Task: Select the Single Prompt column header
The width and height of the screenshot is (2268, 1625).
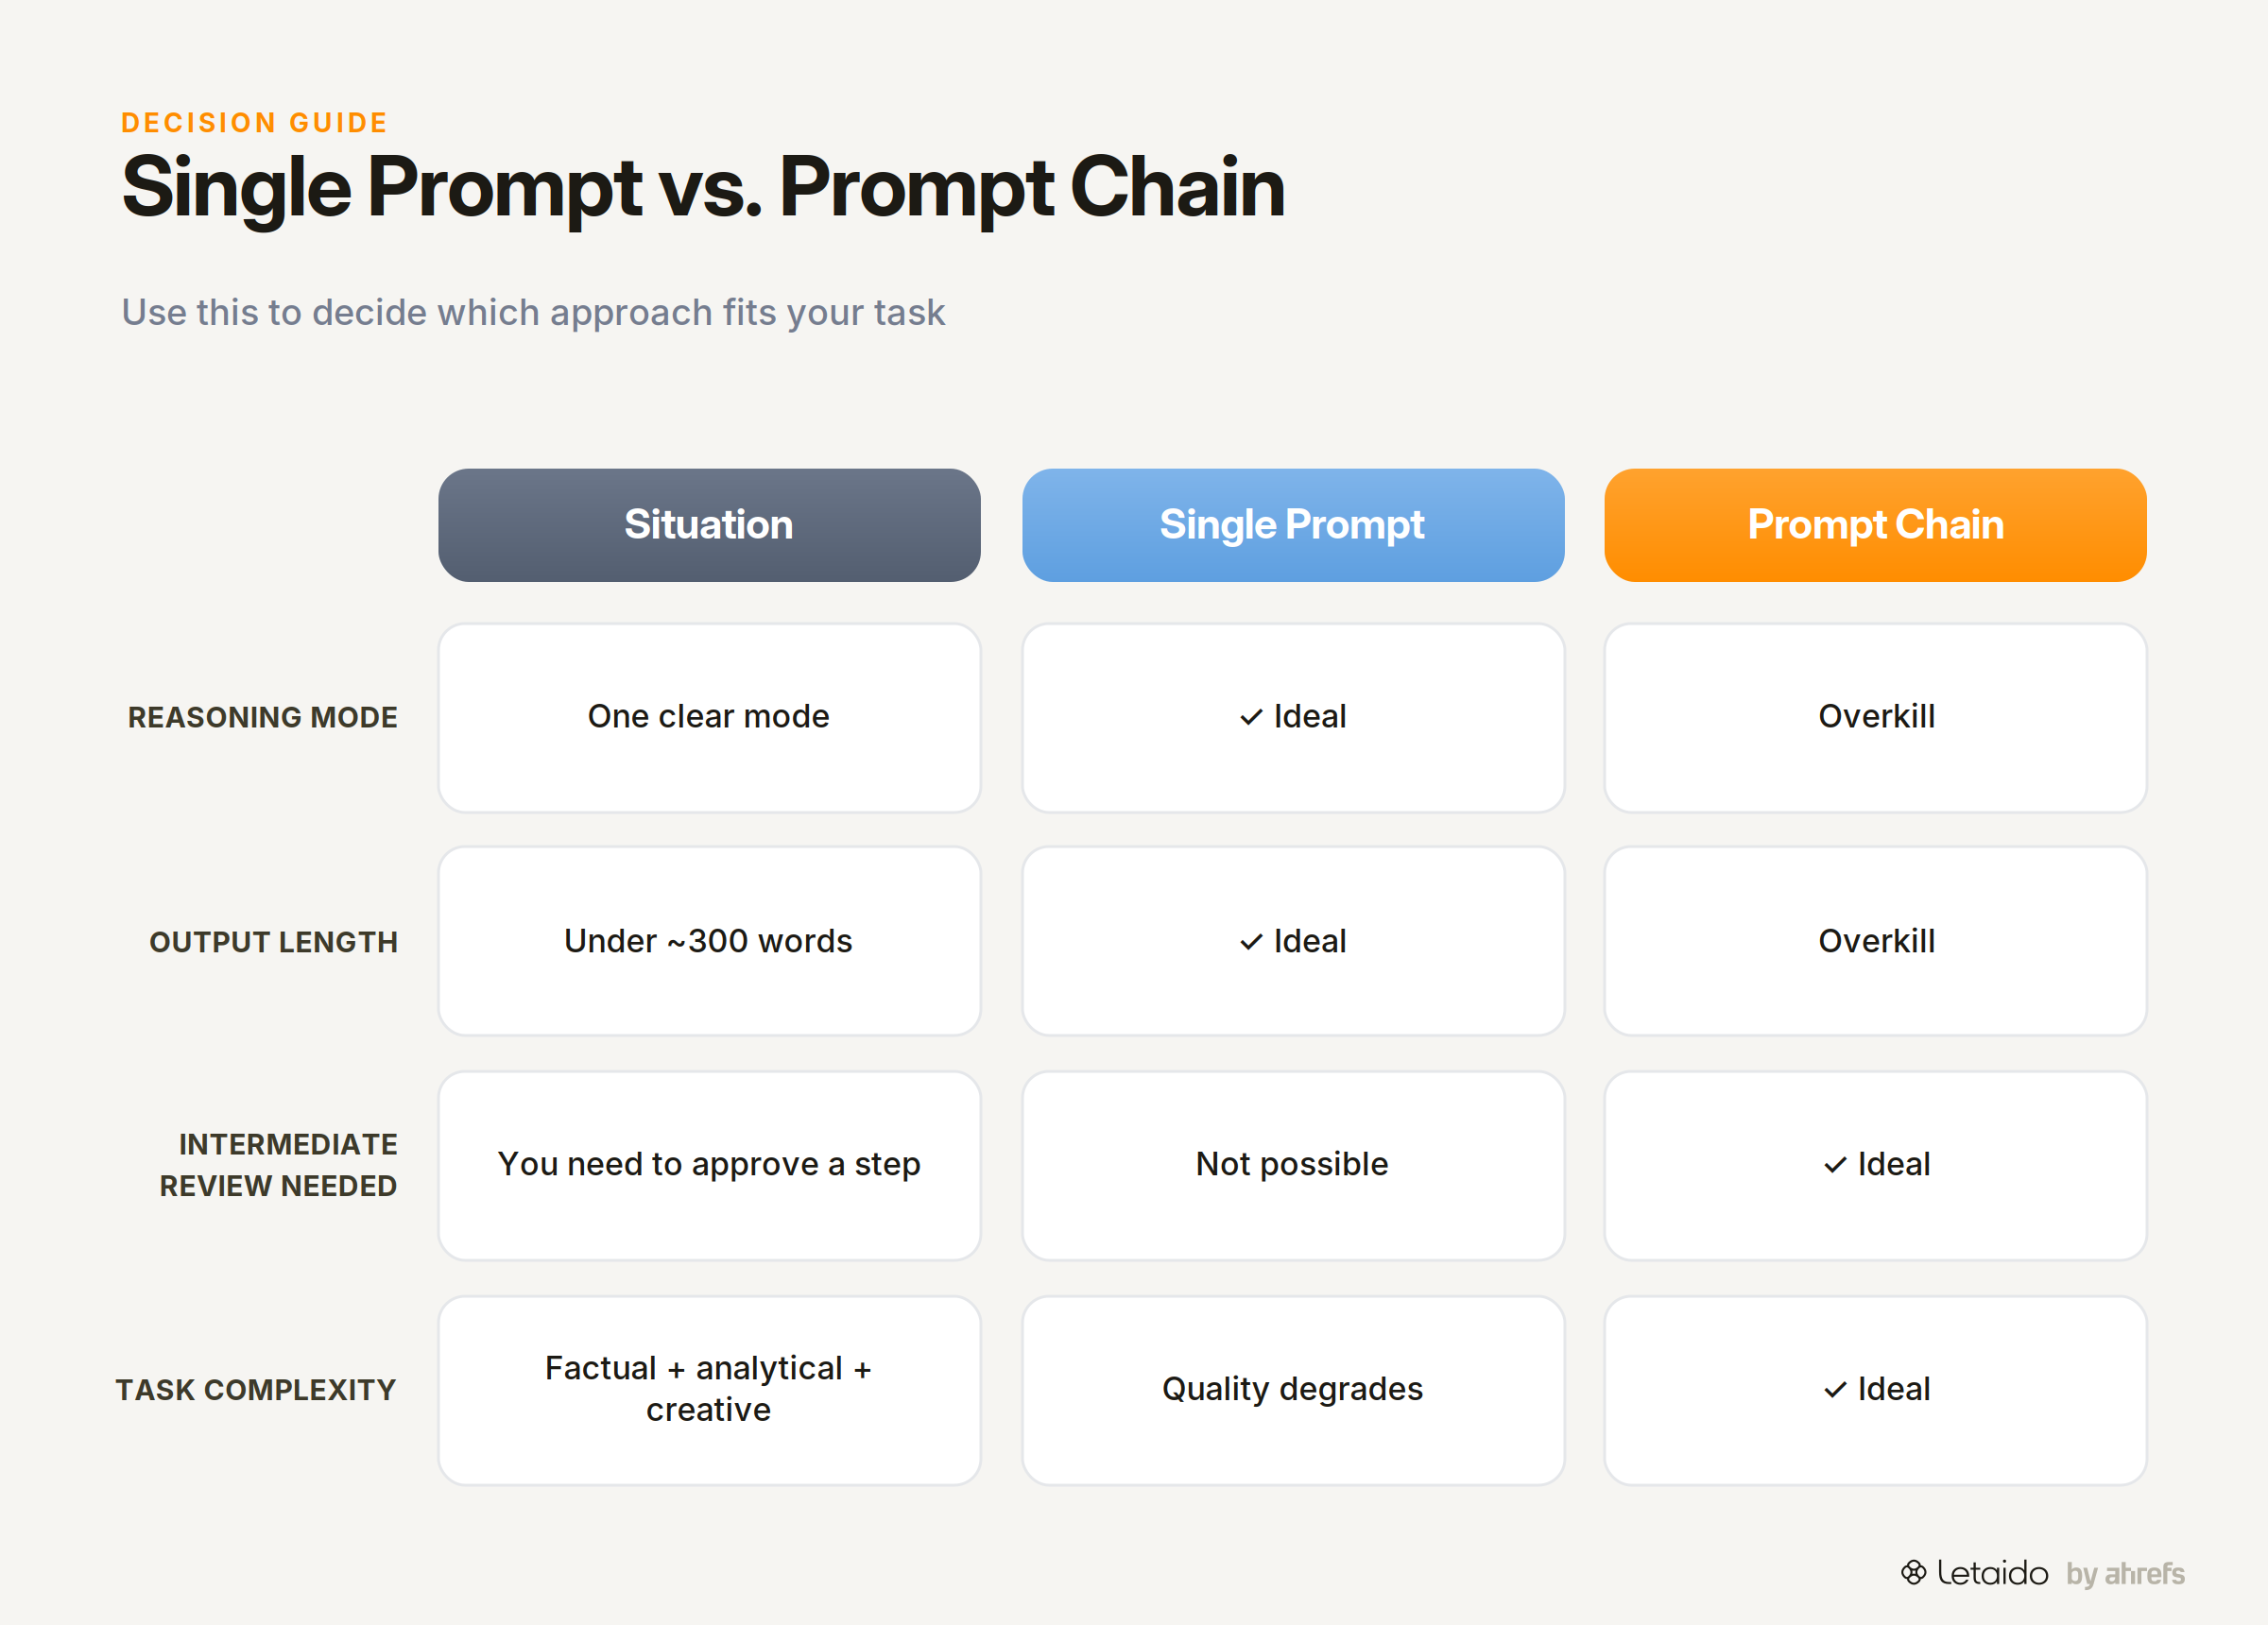Action: (x=1293, y=525)
